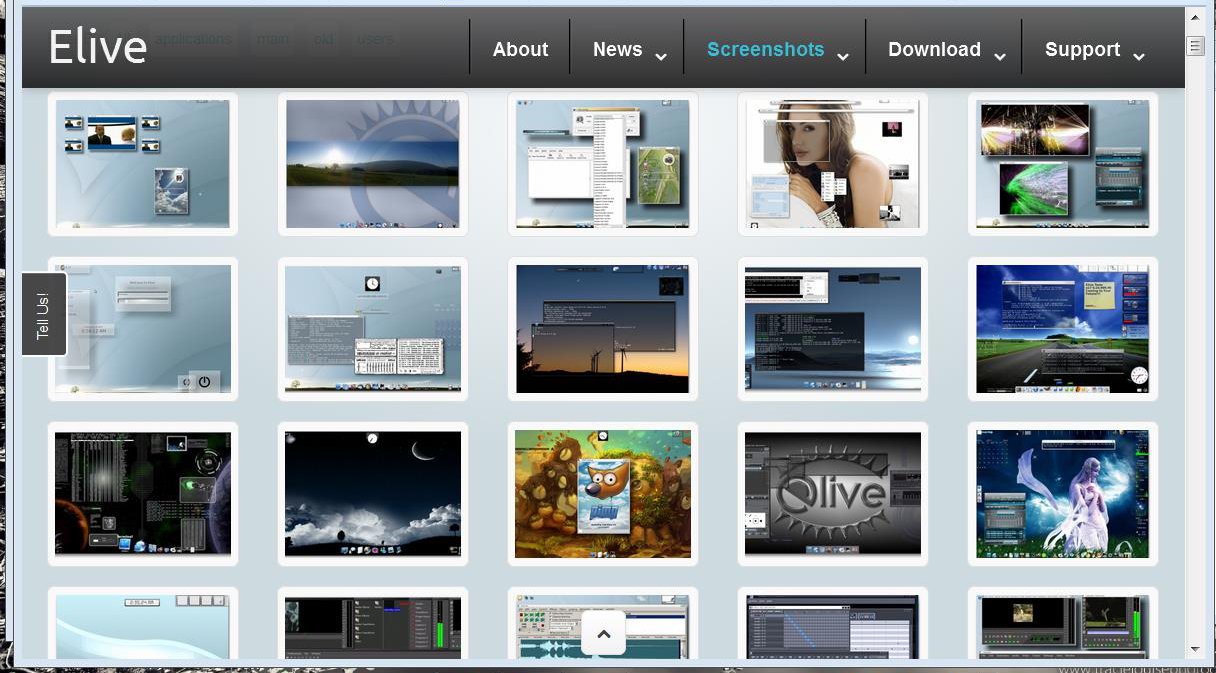Expand the News dropdown chevron
Screen dimensions: 1216x673
point(661,57)
